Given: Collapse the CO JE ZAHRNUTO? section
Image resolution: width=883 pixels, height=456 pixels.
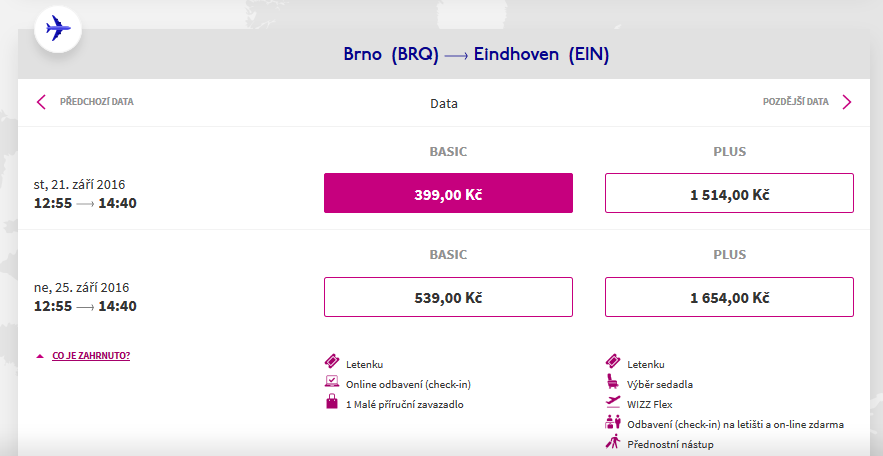Looking at the screenshot, I should pyautogui.click(x=91, y=356).
